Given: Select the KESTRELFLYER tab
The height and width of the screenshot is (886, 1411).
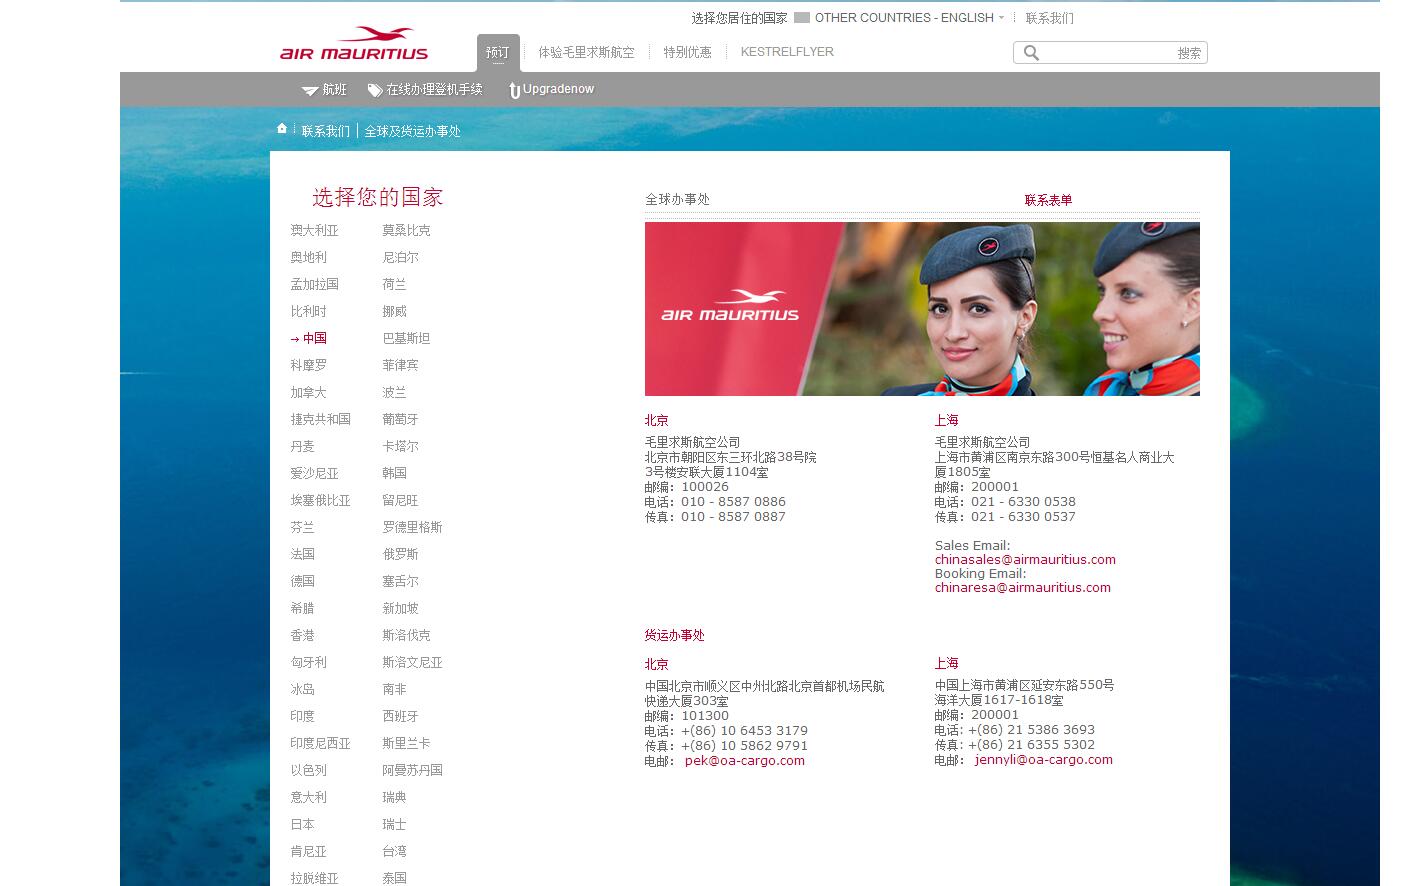Looking at the screenshot, I should [x=787, y=52].
